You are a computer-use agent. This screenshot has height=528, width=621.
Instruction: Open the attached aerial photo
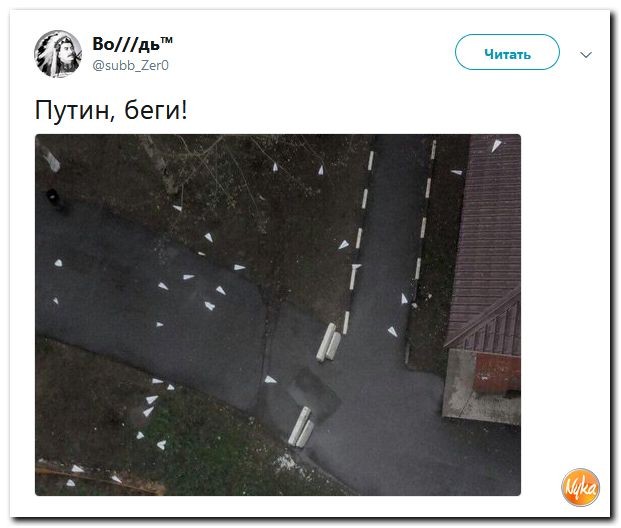point(278,315)
